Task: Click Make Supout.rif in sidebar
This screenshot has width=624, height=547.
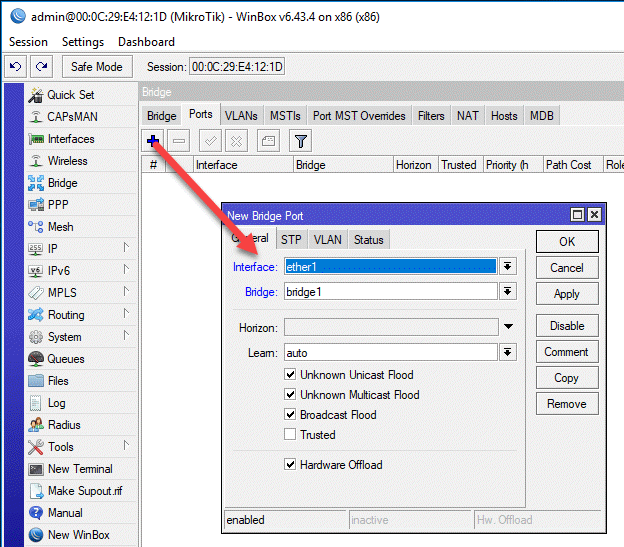Action: (82, 491)
